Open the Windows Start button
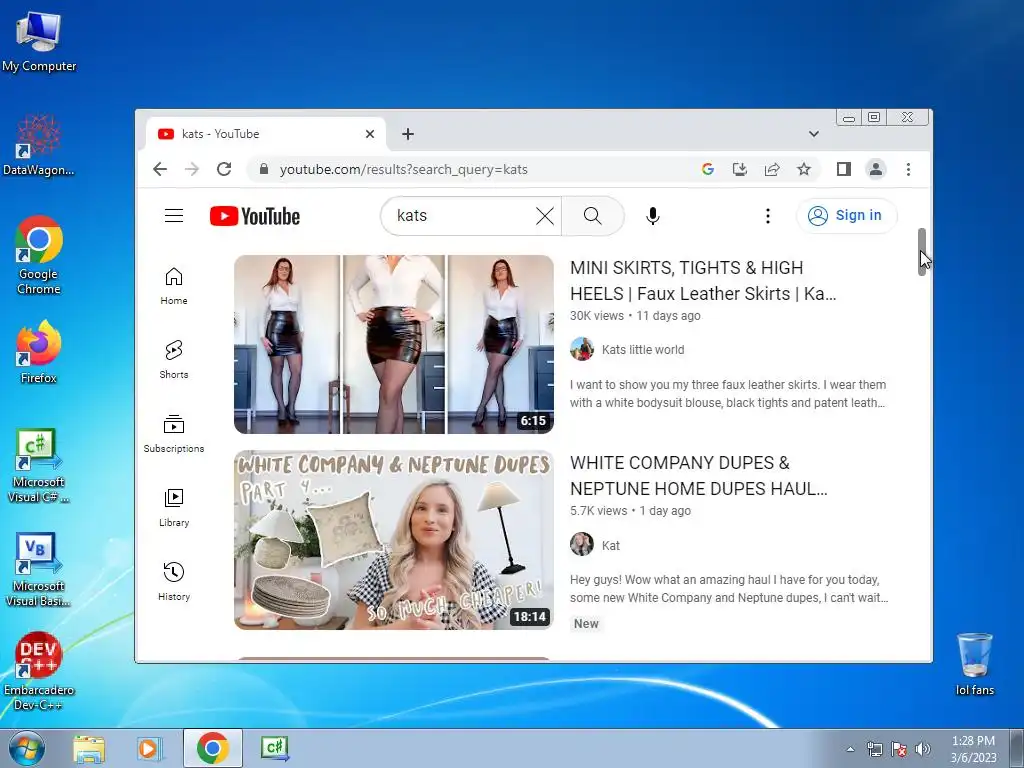Screen dimensions: 1024x768 coord(26,748)
